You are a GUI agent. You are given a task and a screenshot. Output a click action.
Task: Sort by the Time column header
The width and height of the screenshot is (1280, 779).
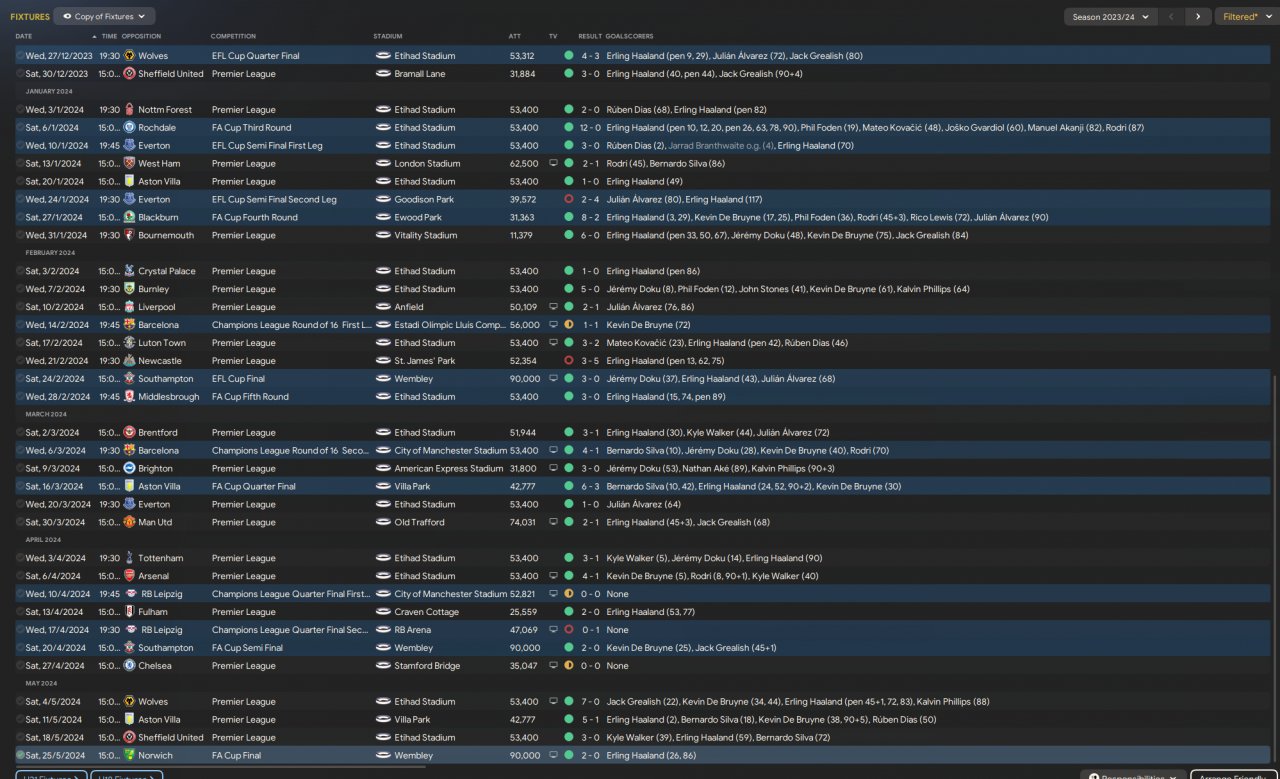[x=109, y=37]
